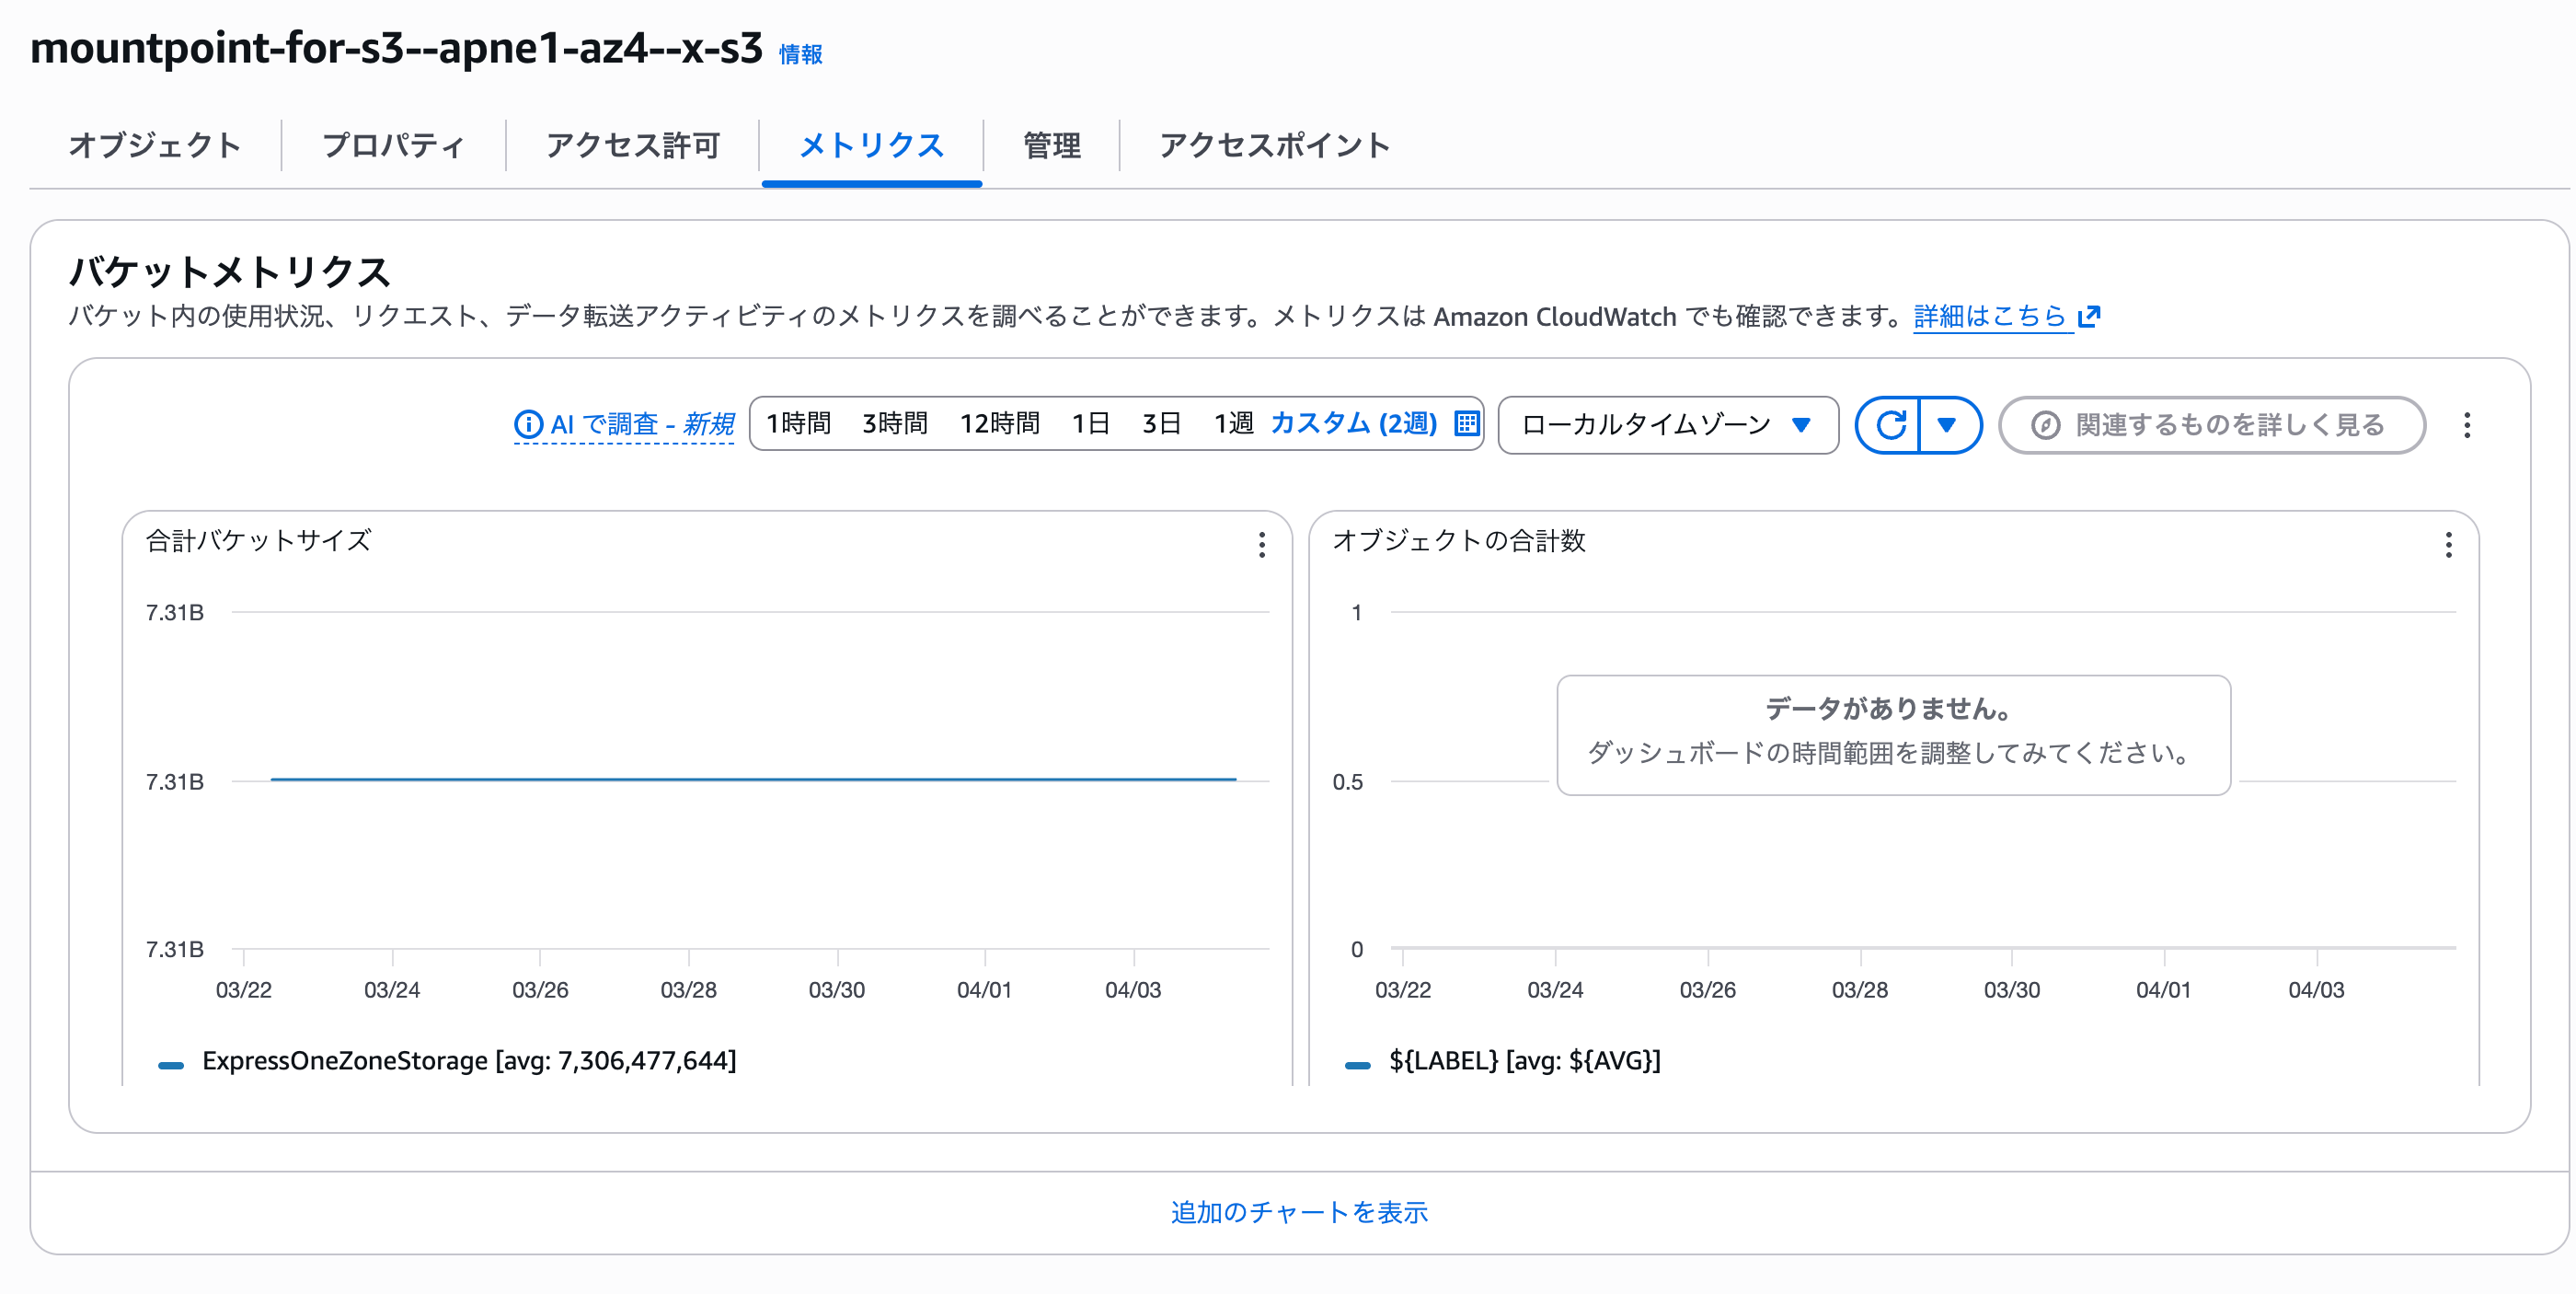Open the kebab menu on 合計バケットサイズ chart

[1262, 545]
